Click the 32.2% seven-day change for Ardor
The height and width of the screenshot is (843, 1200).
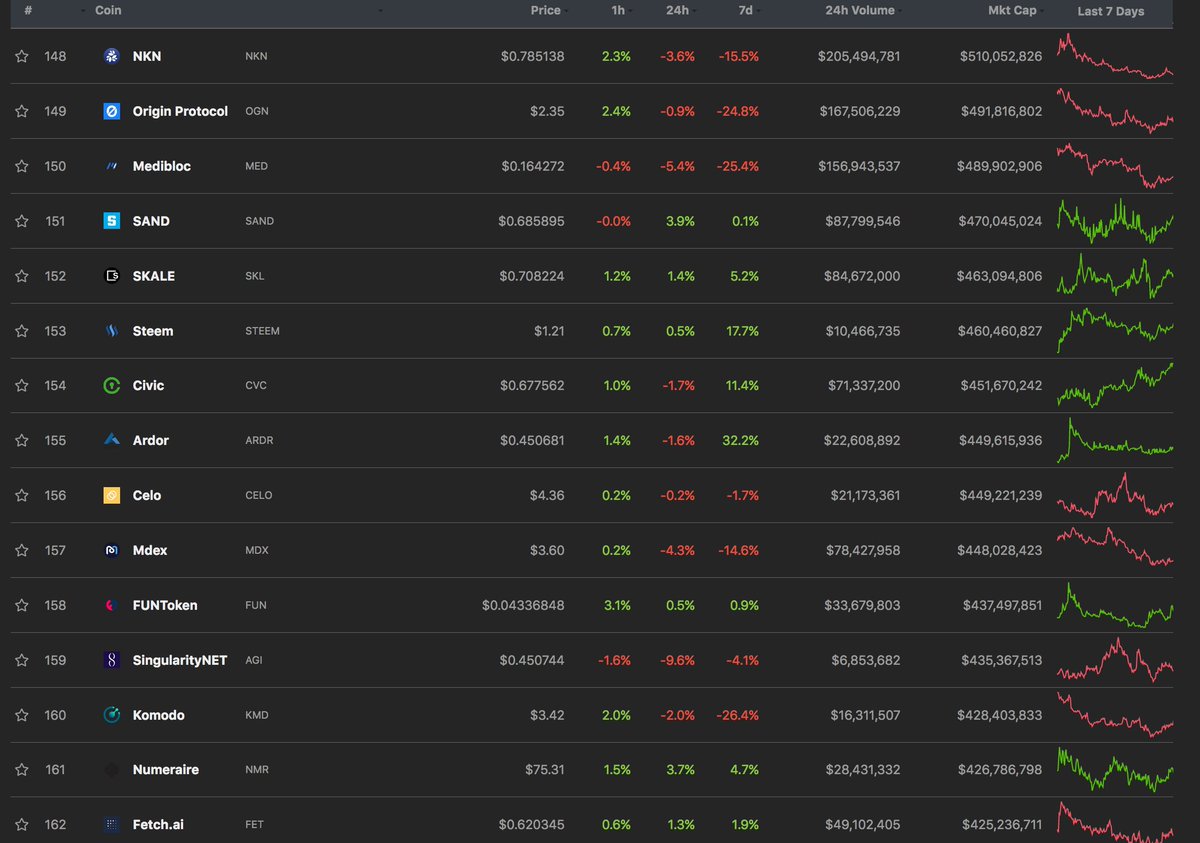tap(741, 440)
